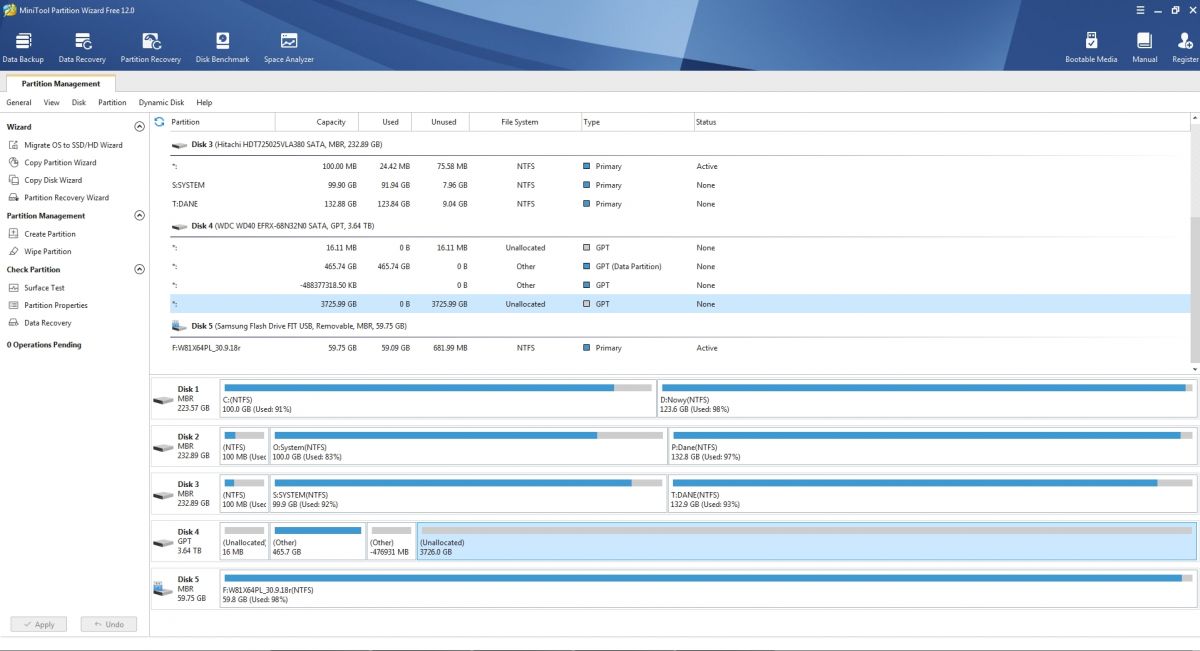Collapse the Partition Management sidebar section
This screenshot has height=651, width=1200.
[x=139, y=216]
